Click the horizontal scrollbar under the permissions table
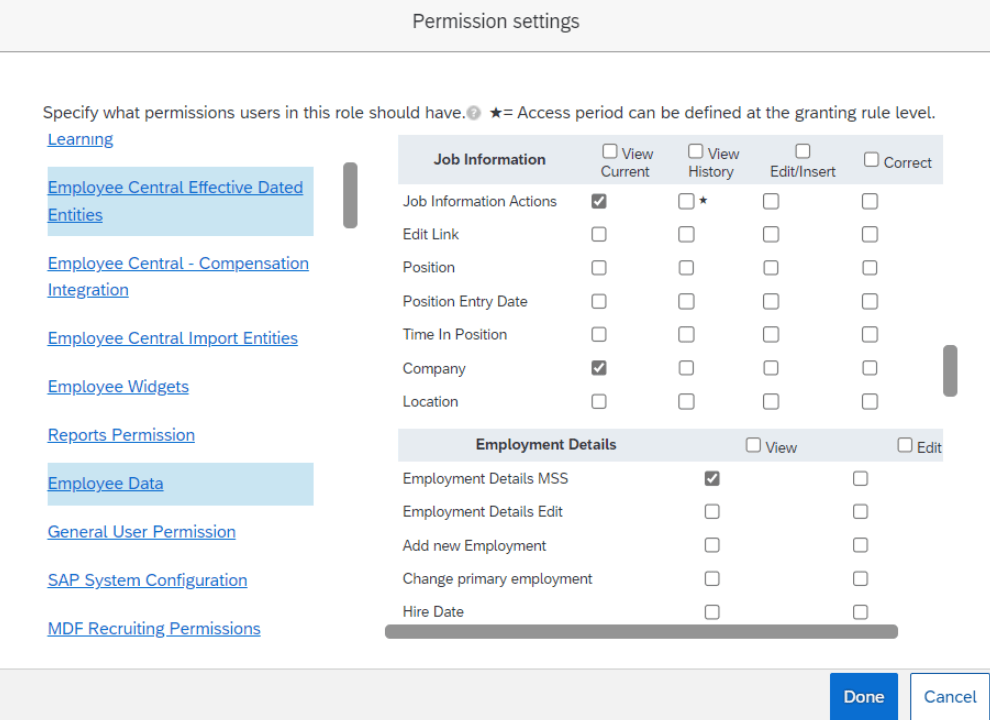990x720 pixels. pos(641,632)
